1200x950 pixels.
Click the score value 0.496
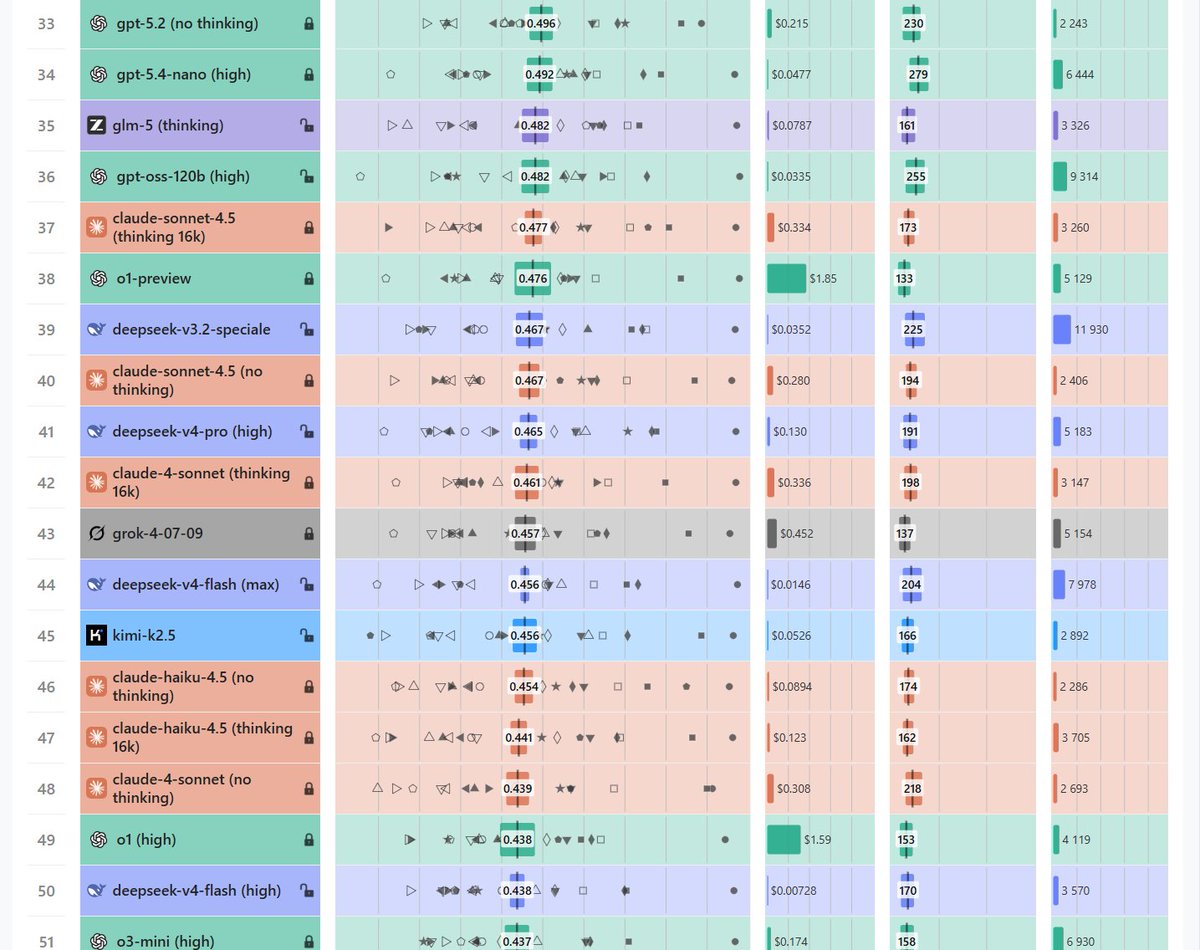(x=541, y=23)
